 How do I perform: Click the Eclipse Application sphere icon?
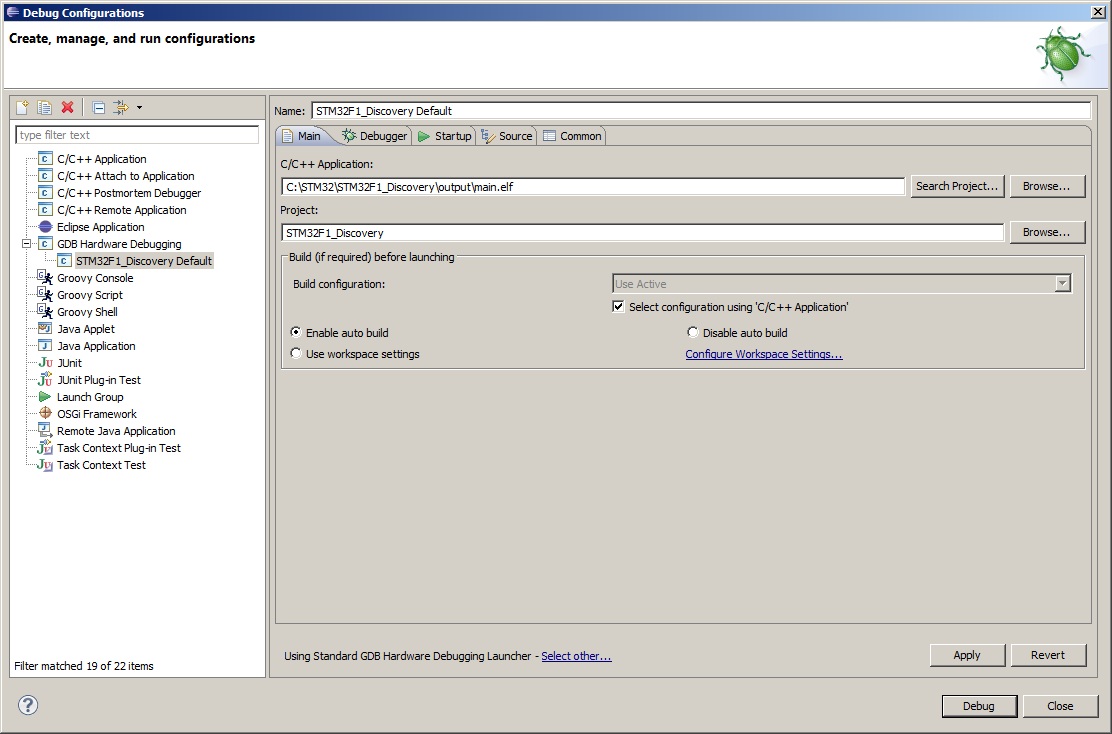point(45,227)
